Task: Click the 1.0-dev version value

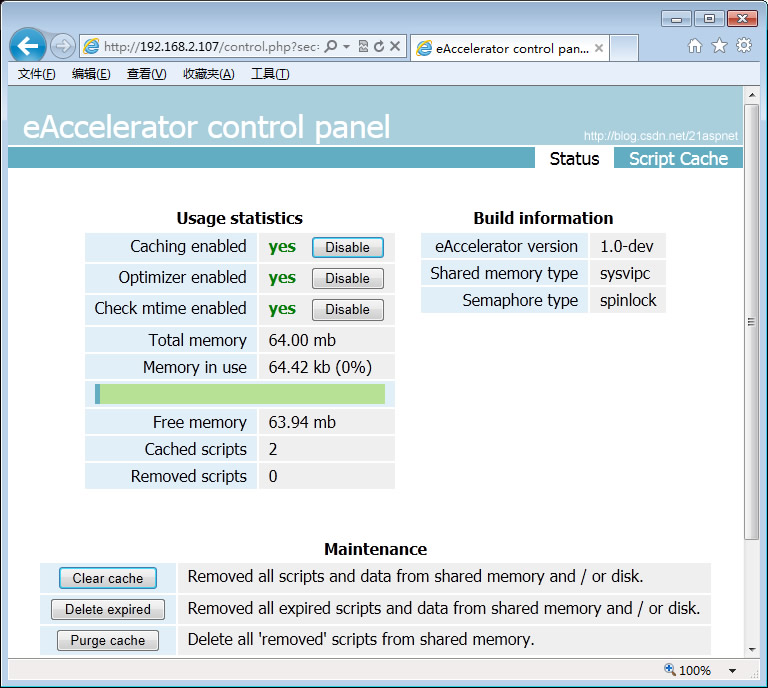Action: [x=626, y=246]
